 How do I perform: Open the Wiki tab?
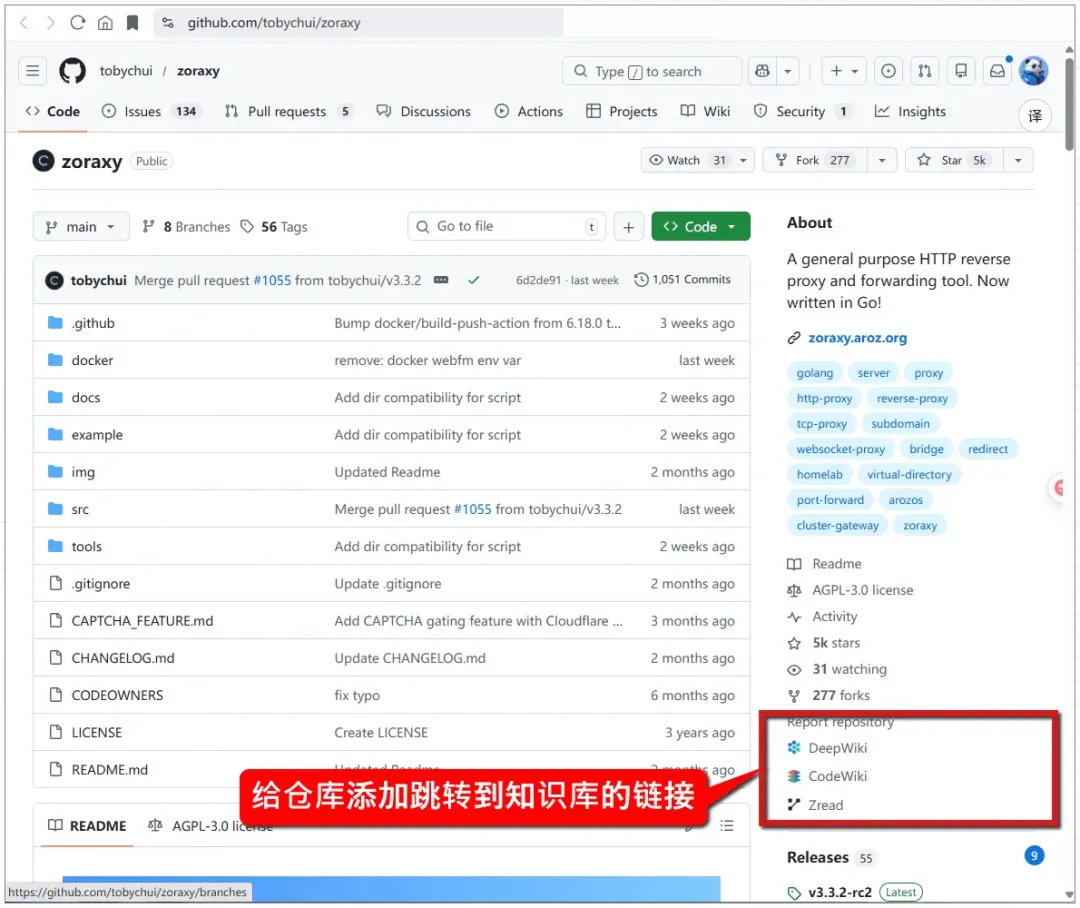(705, 112)
